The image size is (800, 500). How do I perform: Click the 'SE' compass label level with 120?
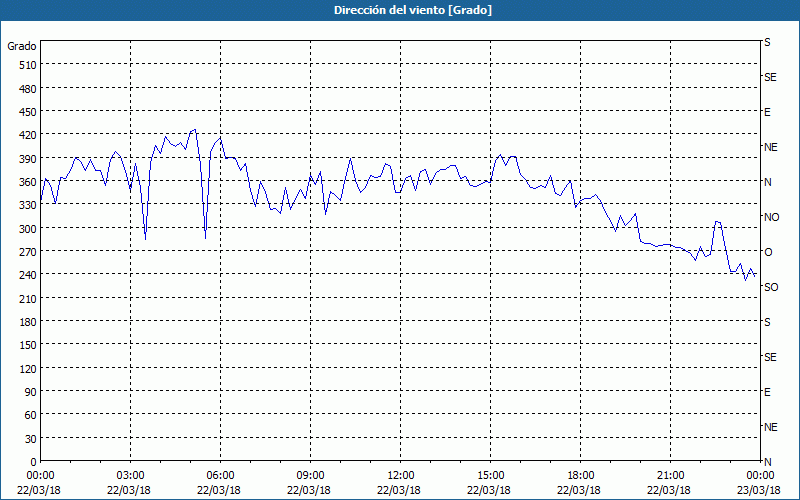coord(770,357)
